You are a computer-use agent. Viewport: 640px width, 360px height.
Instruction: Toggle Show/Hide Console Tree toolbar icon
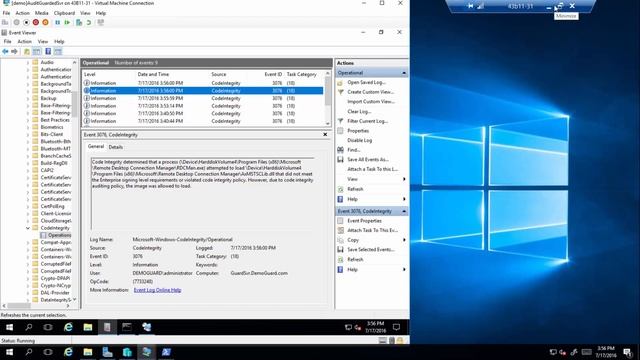(37, 51)
